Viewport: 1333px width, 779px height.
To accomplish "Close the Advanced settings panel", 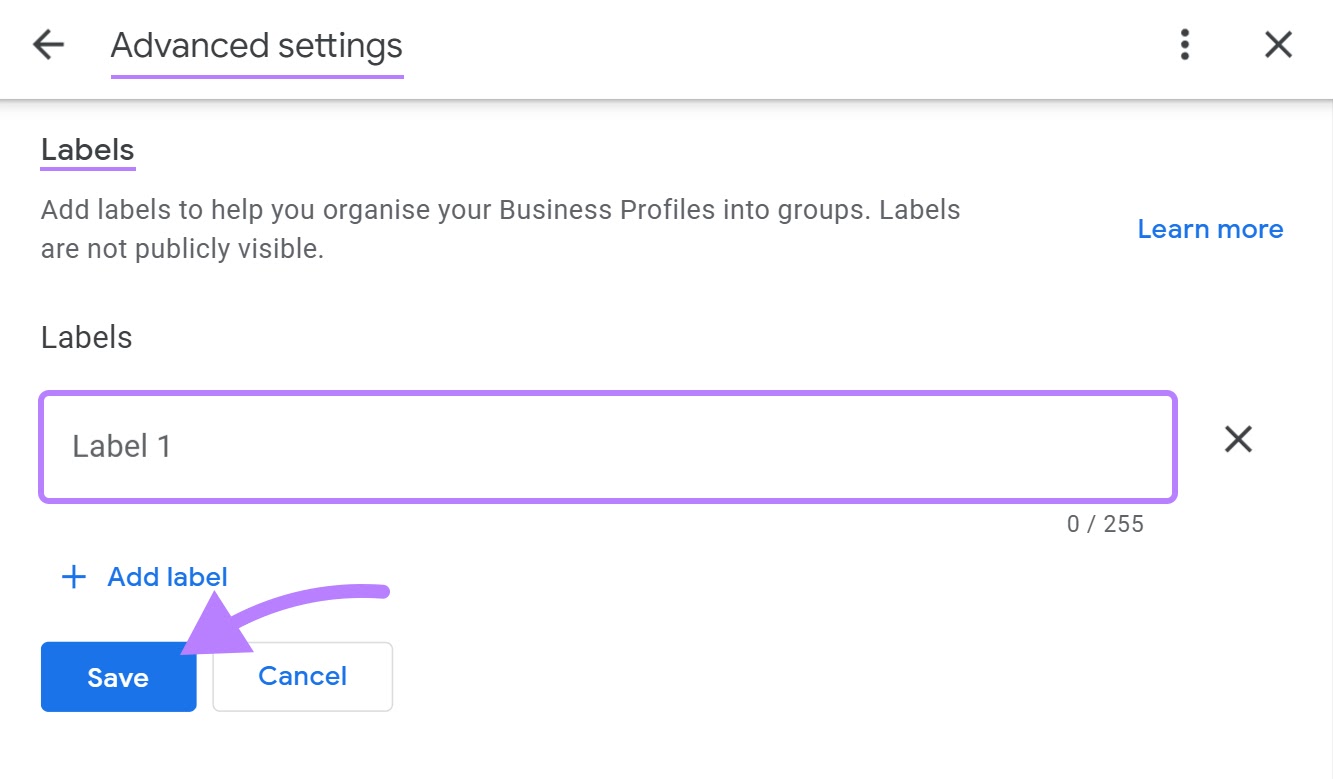I will [1278, 45].
